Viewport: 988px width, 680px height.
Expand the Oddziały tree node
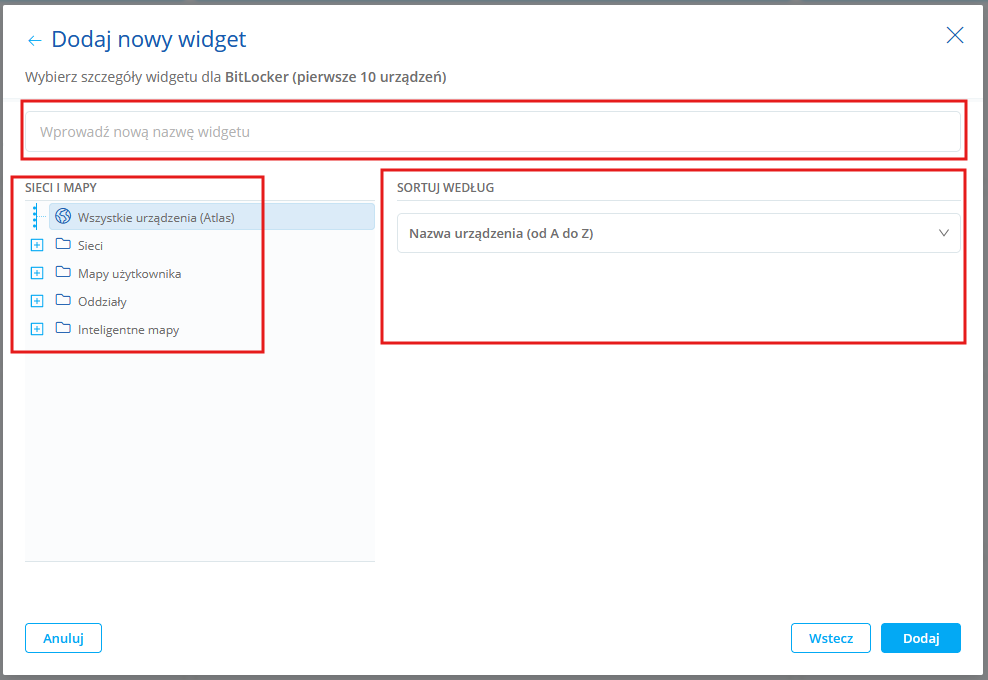pos(37,301)
